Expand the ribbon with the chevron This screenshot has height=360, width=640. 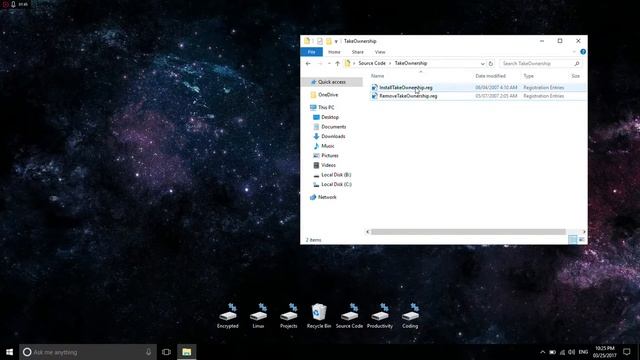pyautogui.click(x=574, y=52)
